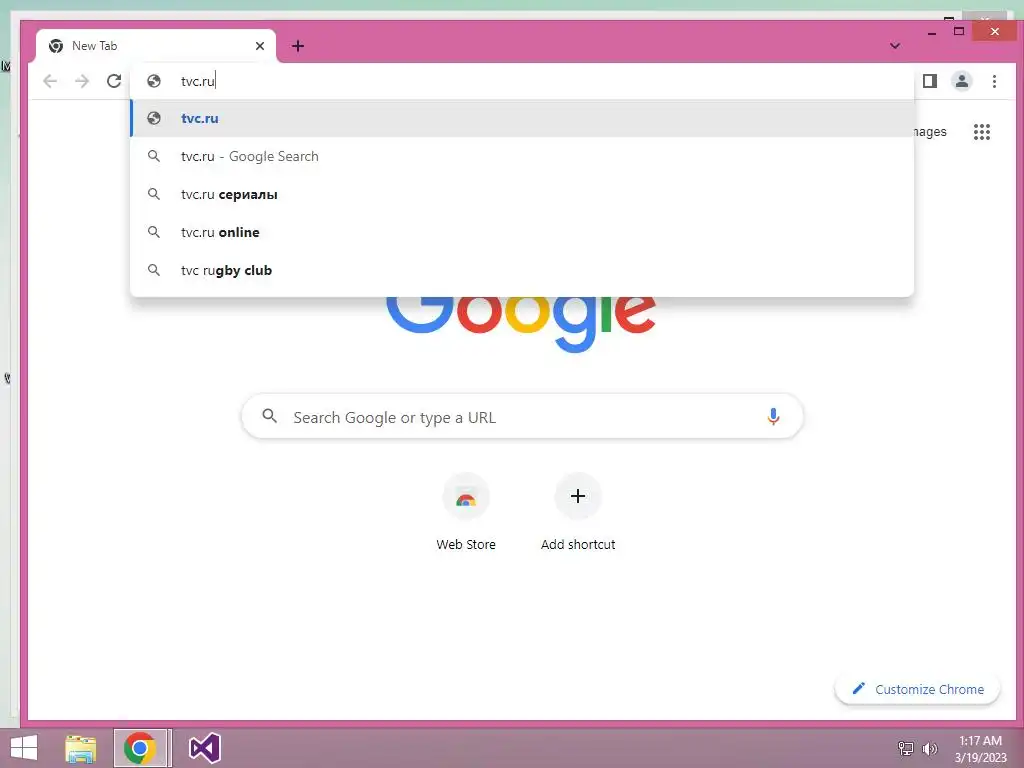
Task: Click the volume speaker tray icon
Action: [x=929, y=748]
